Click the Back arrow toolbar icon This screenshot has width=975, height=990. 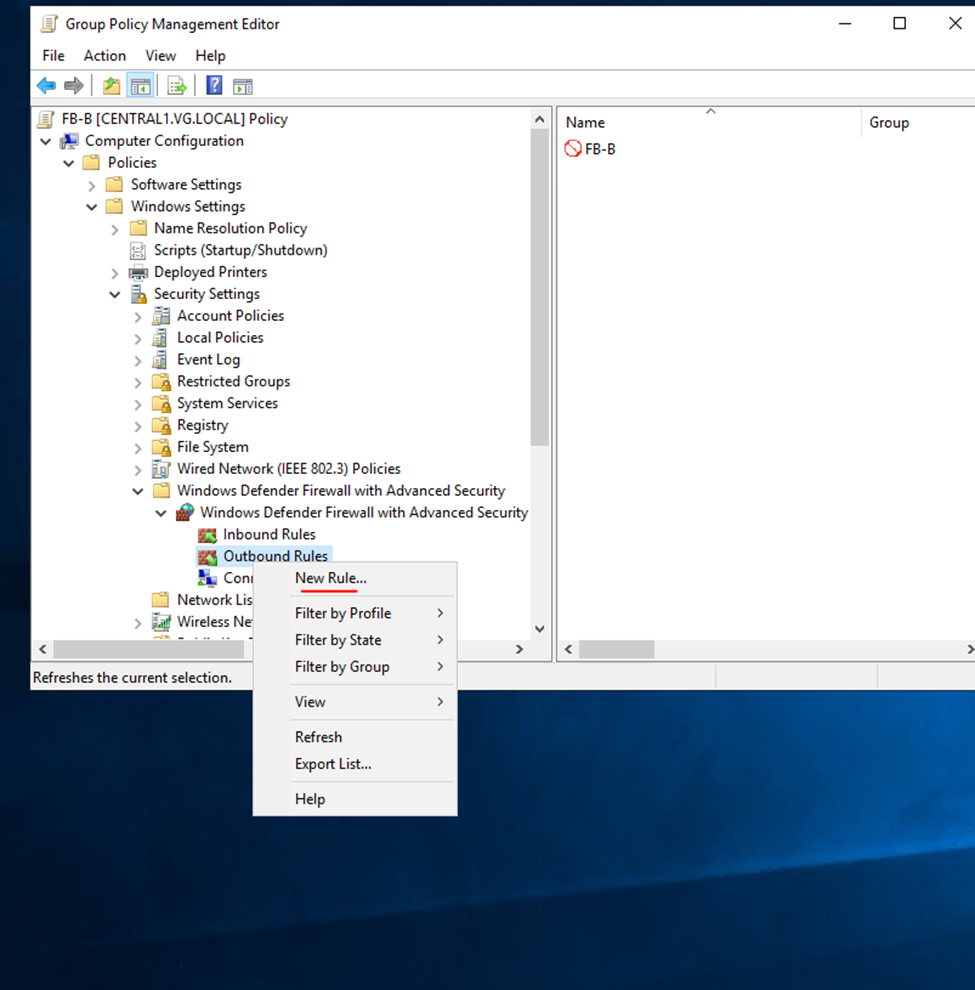(46, 86)
